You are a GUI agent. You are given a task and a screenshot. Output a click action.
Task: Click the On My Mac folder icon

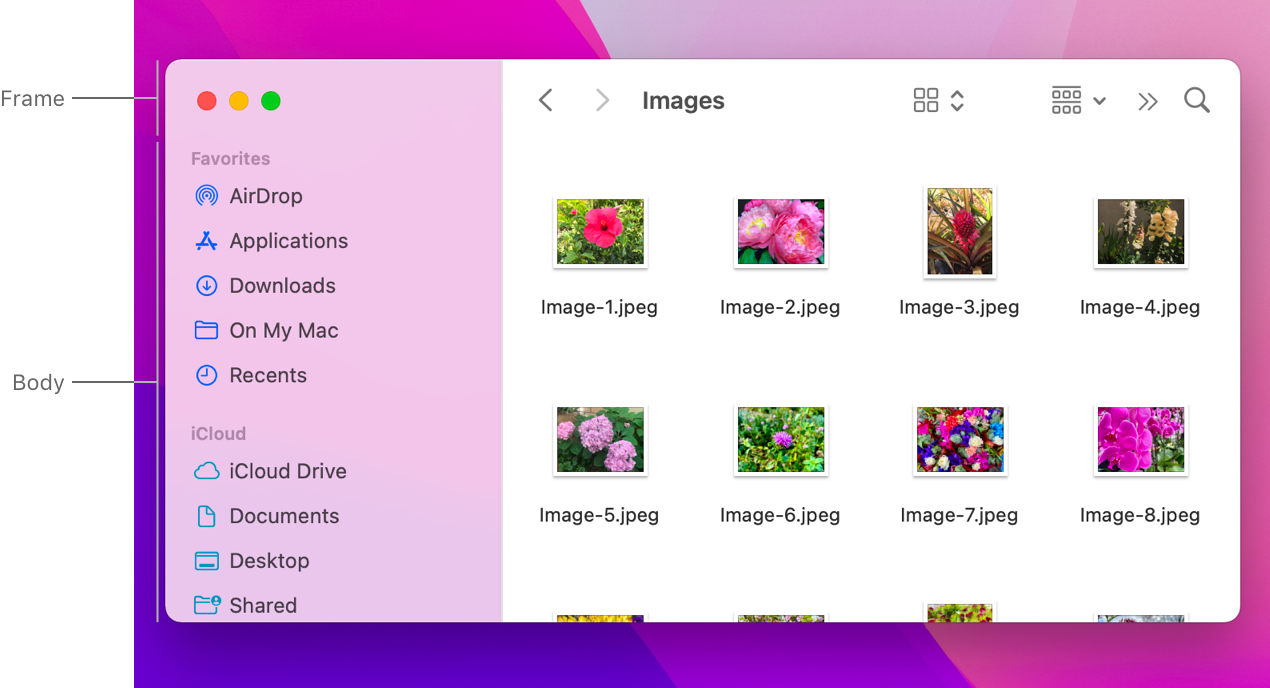click(206, 330)
